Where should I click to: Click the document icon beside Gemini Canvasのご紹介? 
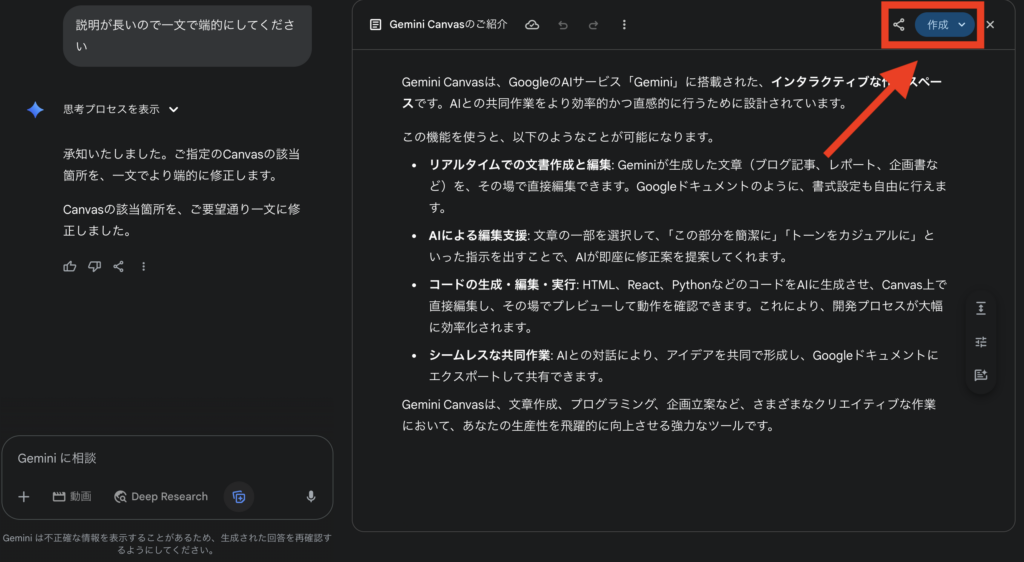375,25
